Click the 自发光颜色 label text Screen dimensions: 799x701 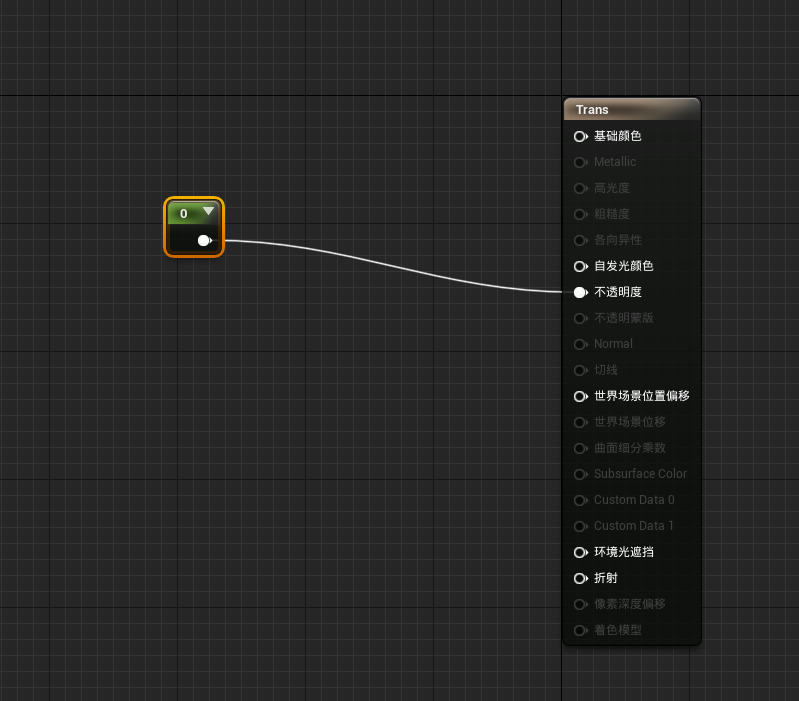point(624,266)
